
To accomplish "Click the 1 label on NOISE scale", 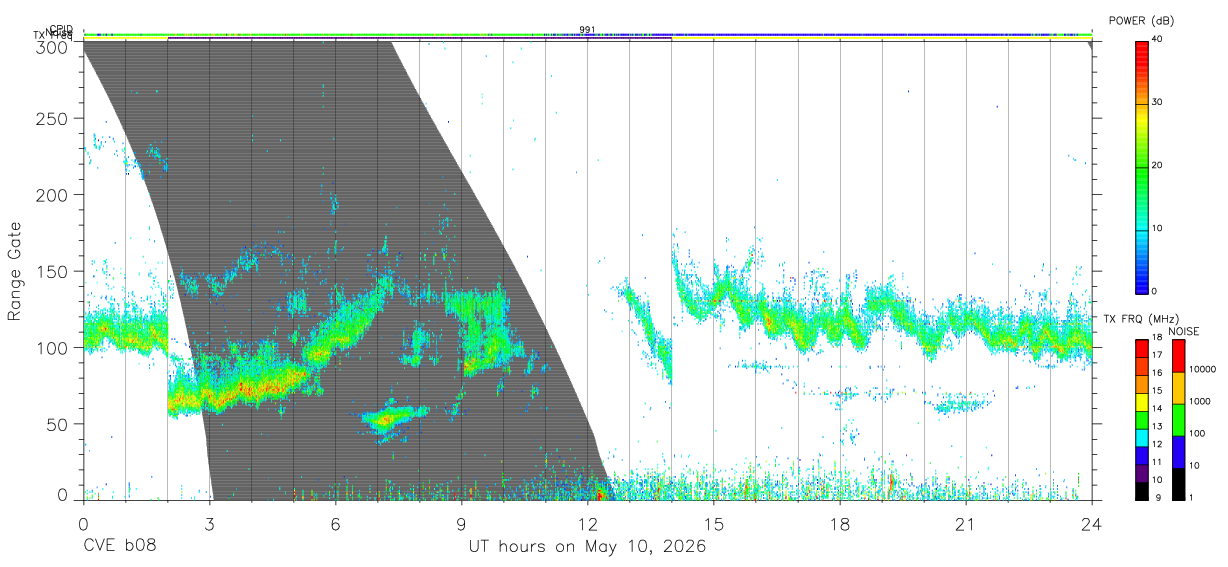I will [x=1190, y=497].
